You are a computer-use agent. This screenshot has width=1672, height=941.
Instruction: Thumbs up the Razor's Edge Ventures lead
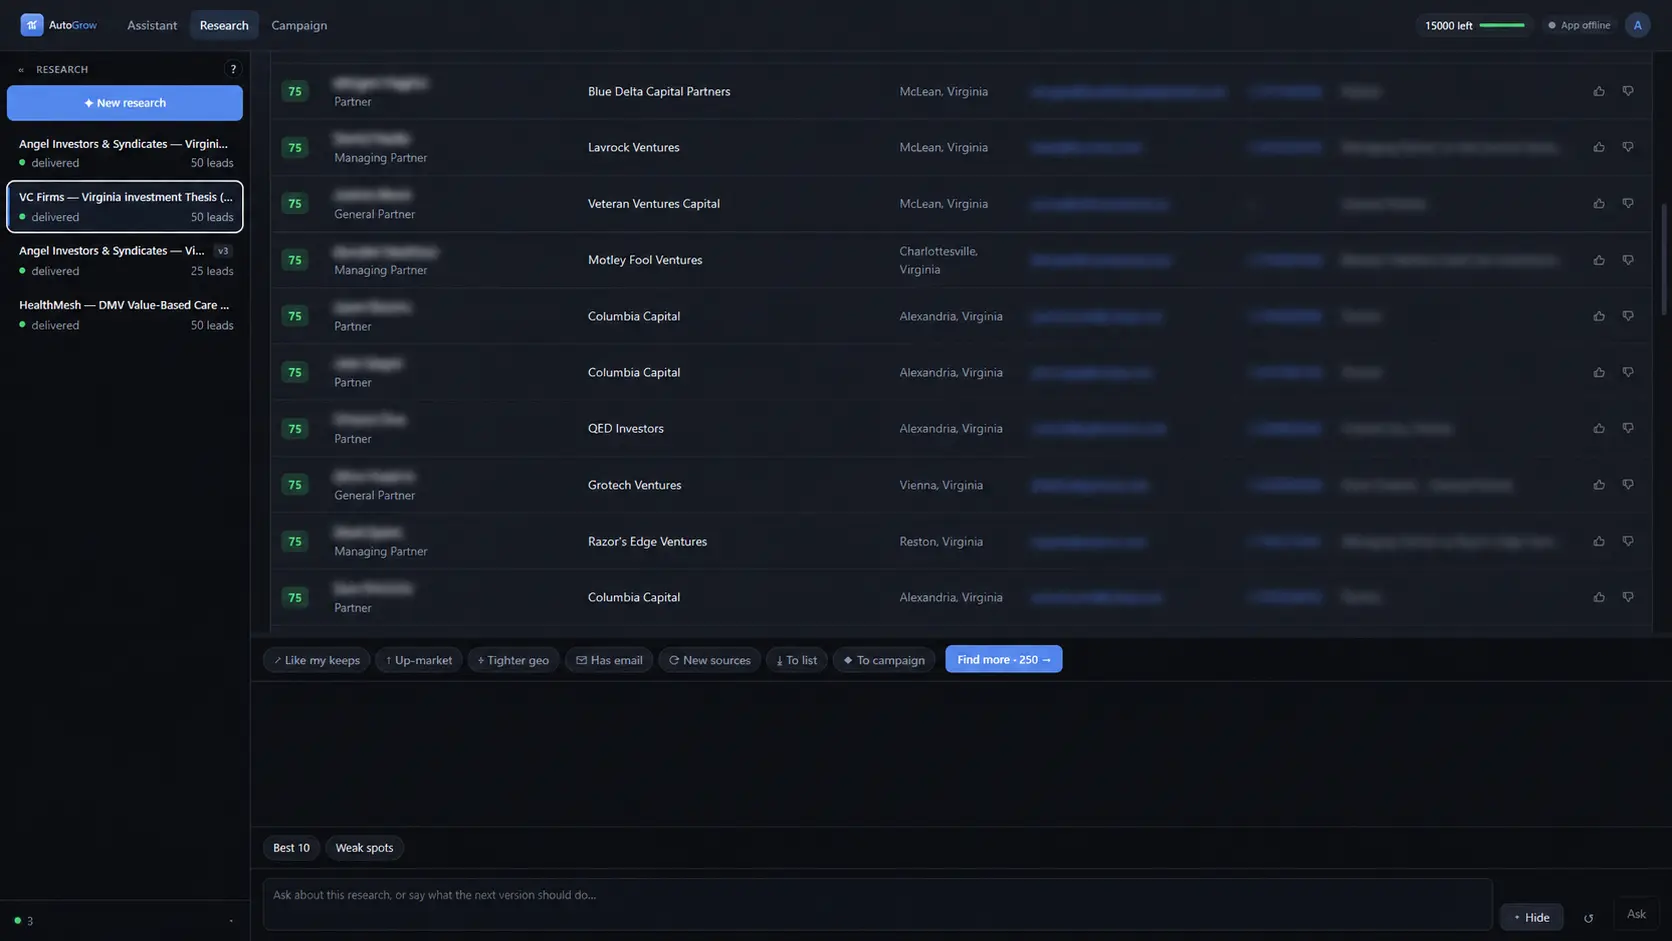pos(1599,541)
